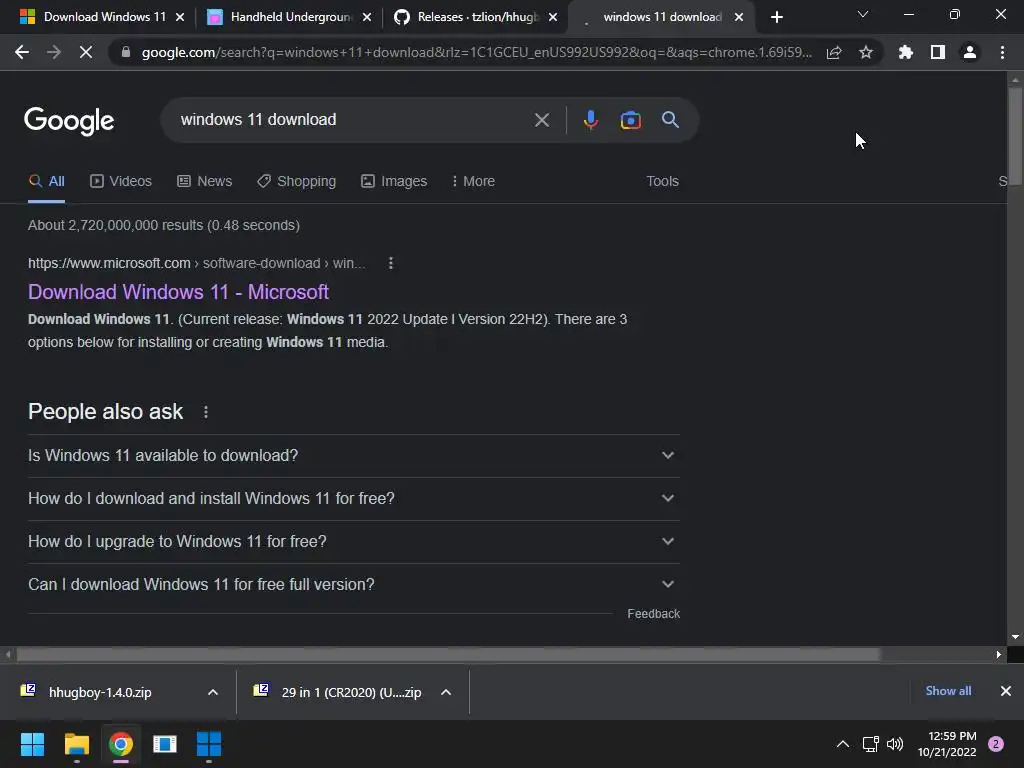Switch to News results
Viewport: 1024px width, 768px height.
204,181
